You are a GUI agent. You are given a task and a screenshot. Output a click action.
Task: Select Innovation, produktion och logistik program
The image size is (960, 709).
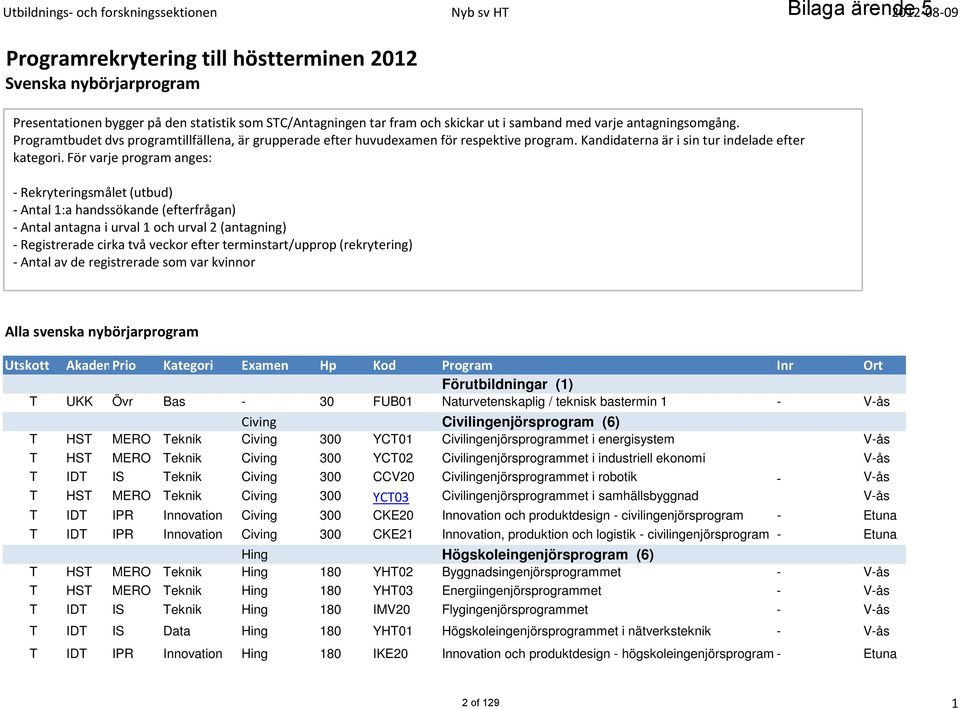605,535
